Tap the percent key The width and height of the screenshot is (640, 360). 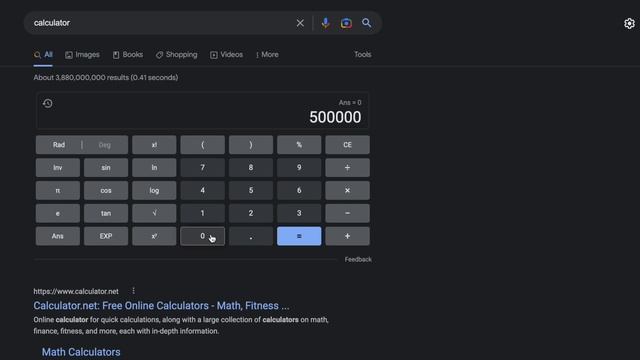299,145
